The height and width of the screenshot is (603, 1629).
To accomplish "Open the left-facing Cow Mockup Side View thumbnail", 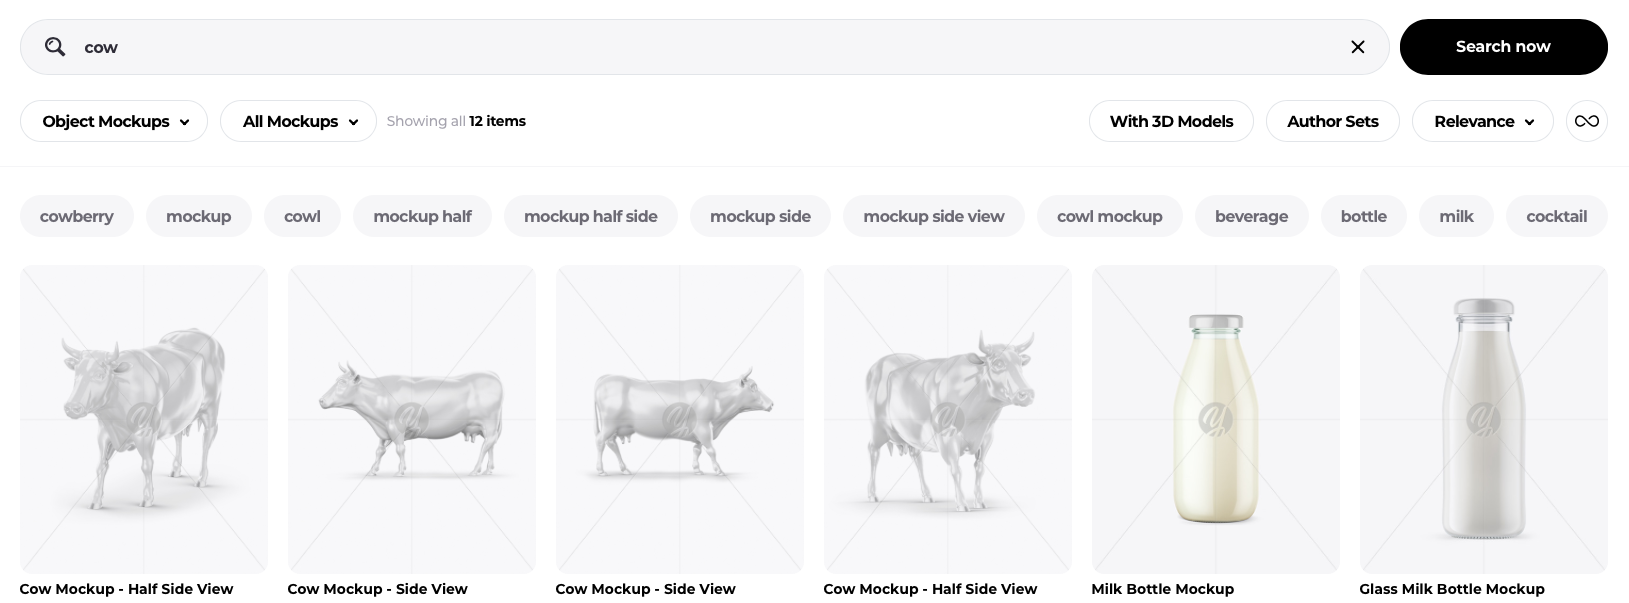I will pos(412,419).
